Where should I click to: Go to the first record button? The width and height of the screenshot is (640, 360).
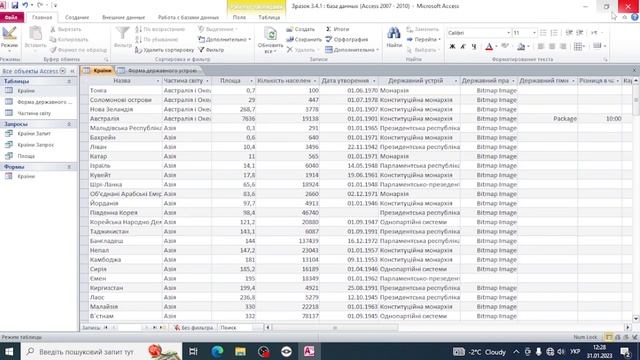pyautogui.click(x=106, y=328)
